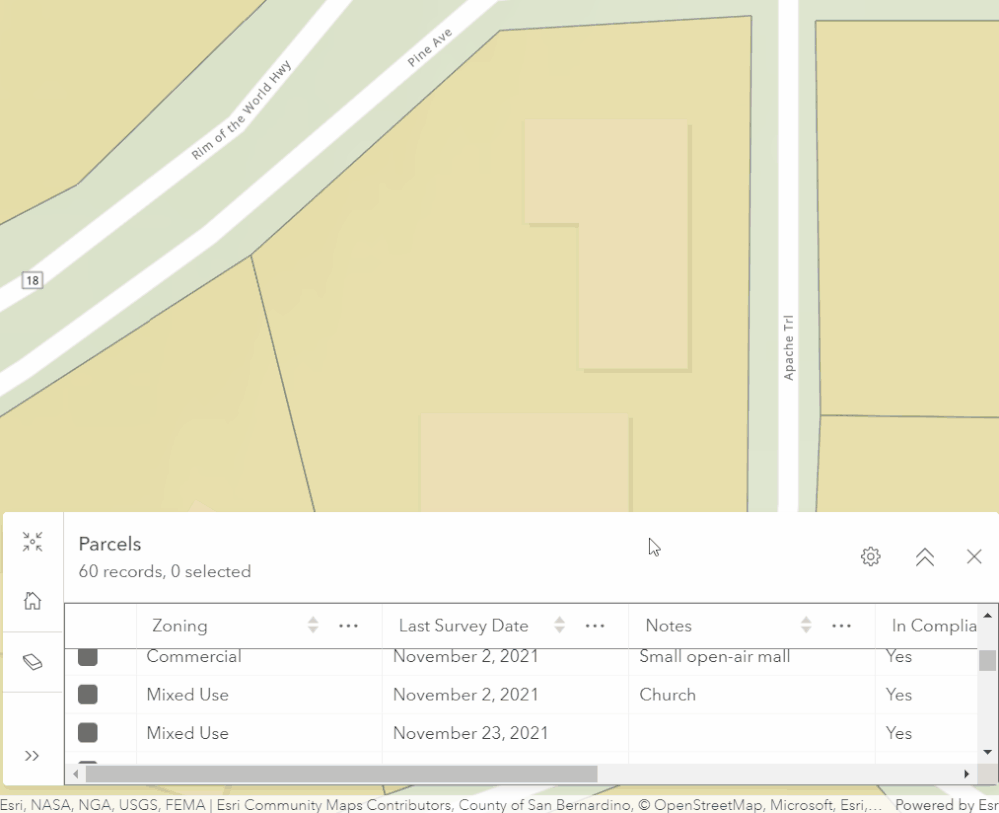
Task: Click the horizontal scrollbar thumb
Action: (341, 774)
